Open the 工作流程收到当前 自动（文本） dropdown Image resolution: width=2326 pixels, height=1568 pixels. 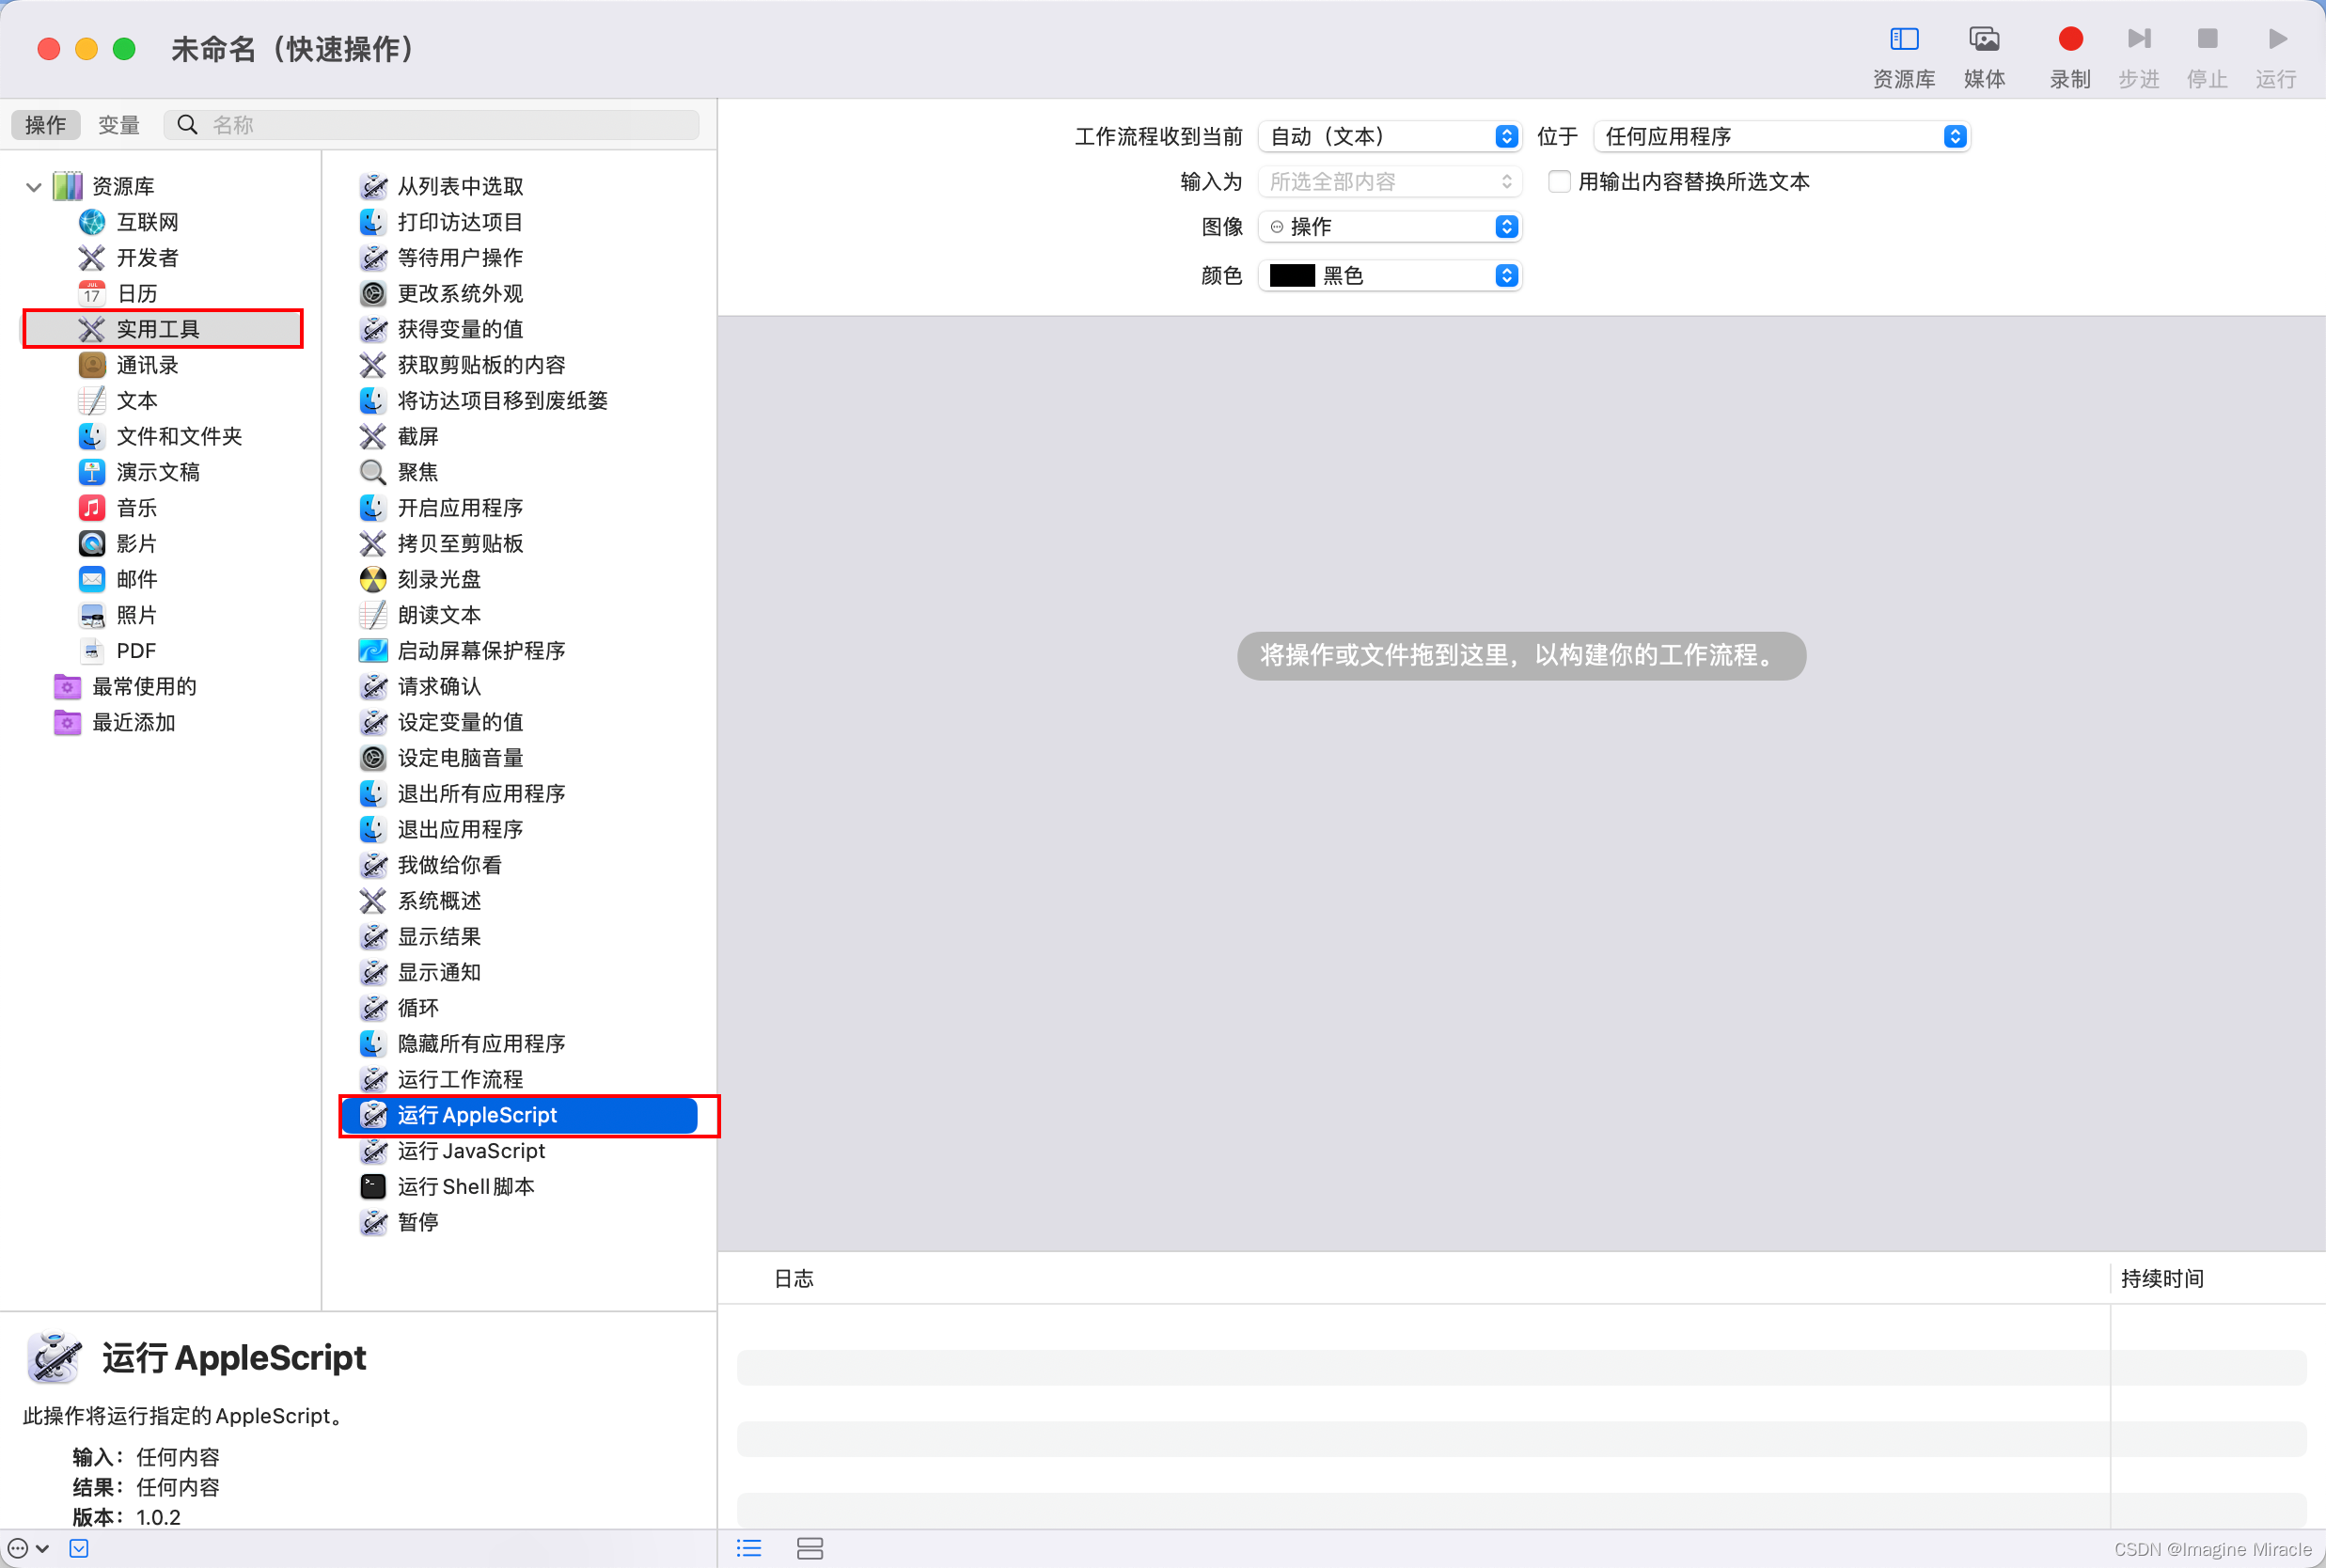point(1389,136)
